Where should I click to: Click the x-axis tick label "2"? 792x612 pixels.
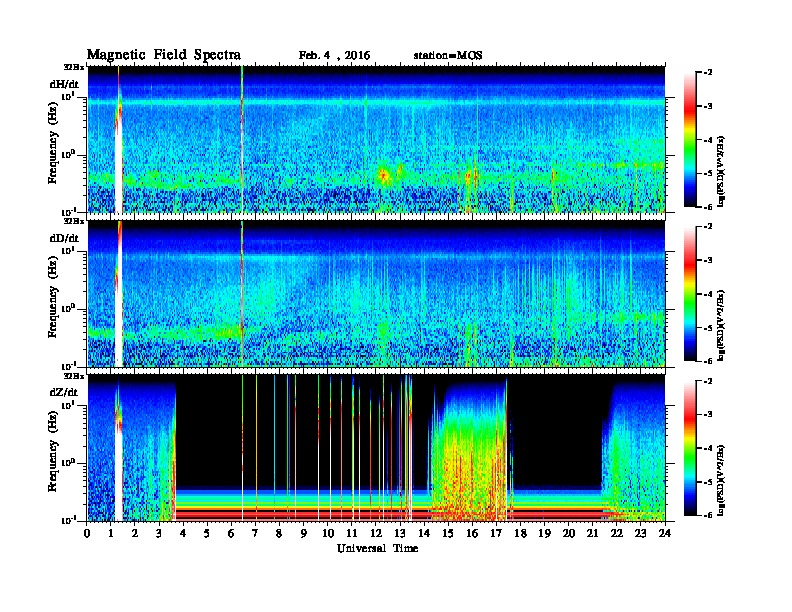click(x=135, y=533)
